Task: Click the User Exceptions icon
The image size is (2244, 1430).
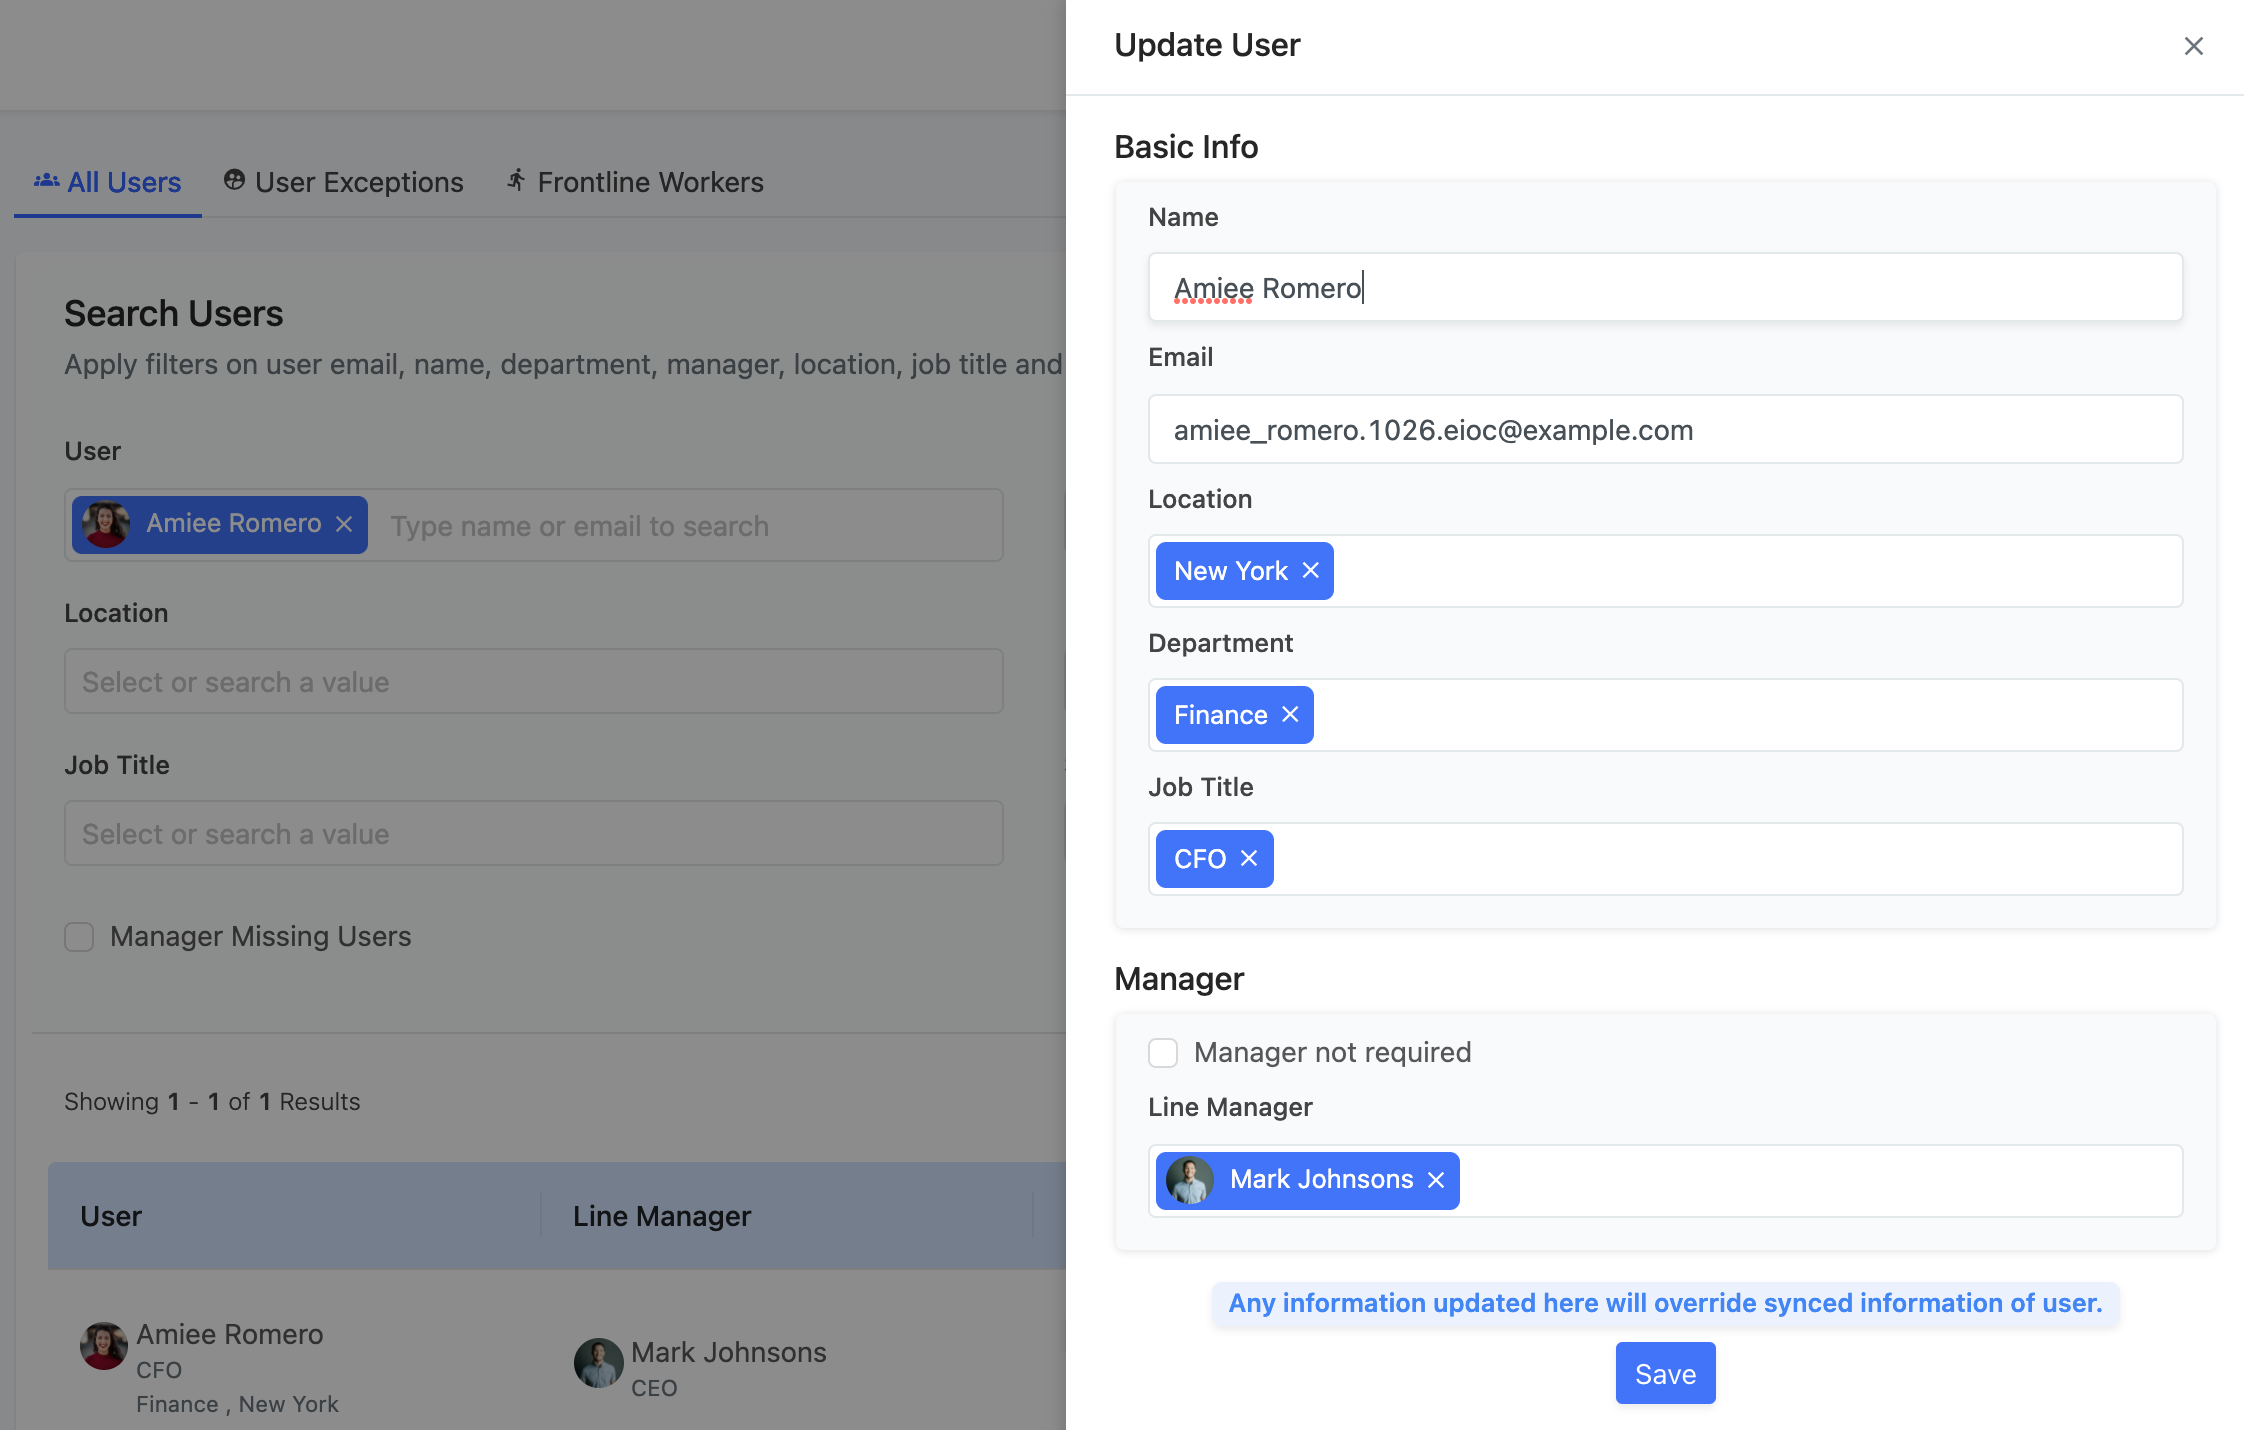Action: (234, 180)
